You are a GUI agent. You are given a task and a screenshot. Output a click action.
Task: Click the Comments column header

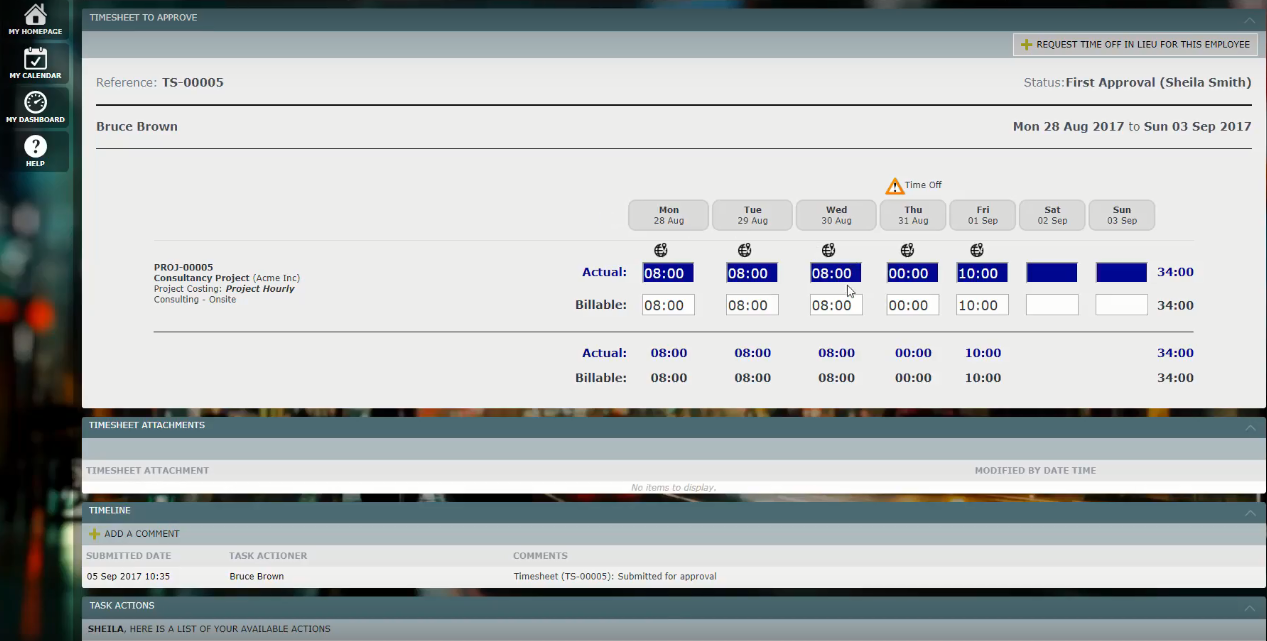[x=540, y=556]
